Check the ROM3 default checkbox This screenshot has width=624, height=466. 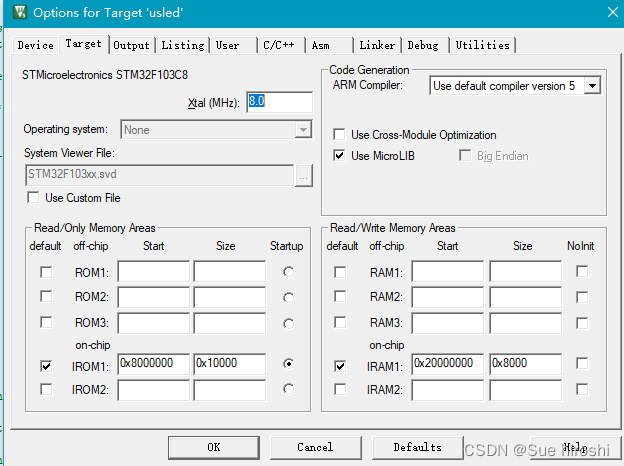46,322
